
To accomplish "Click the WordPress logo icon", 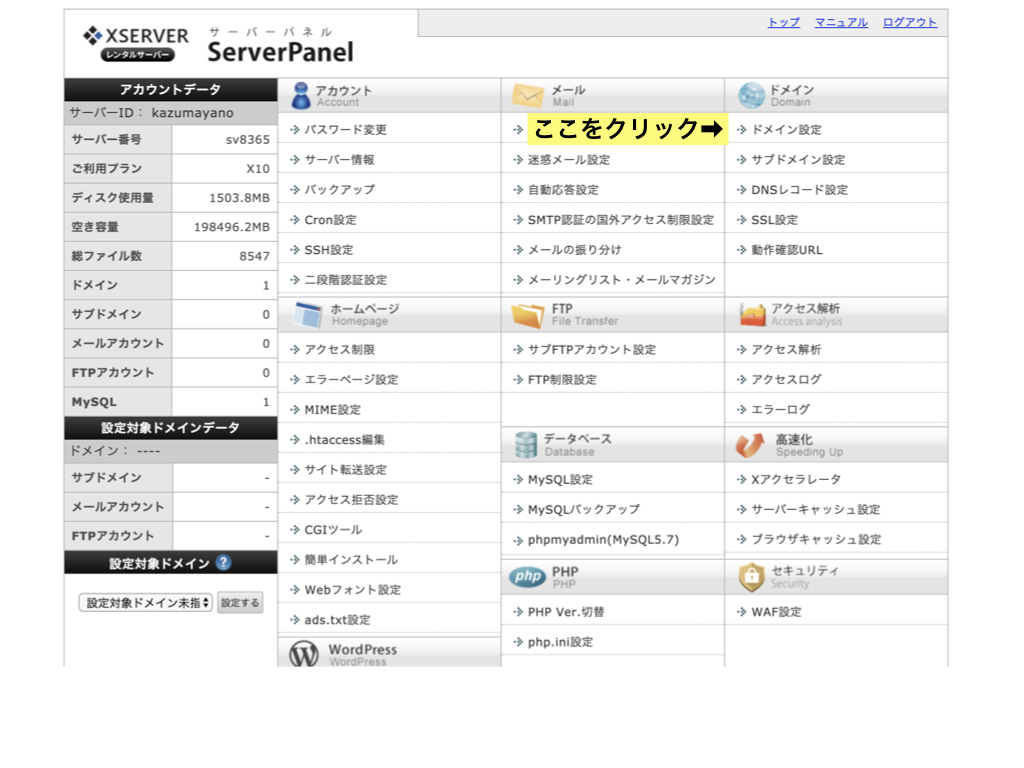I will 304,653.
